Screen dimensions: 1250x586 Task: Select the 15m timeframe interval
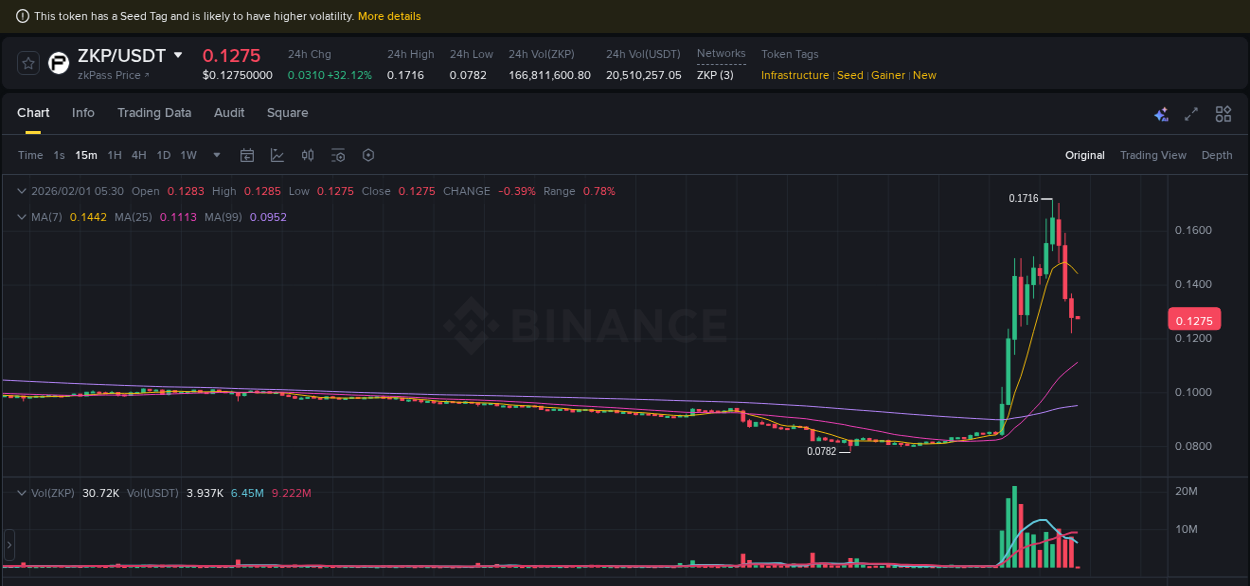point(86,155)
